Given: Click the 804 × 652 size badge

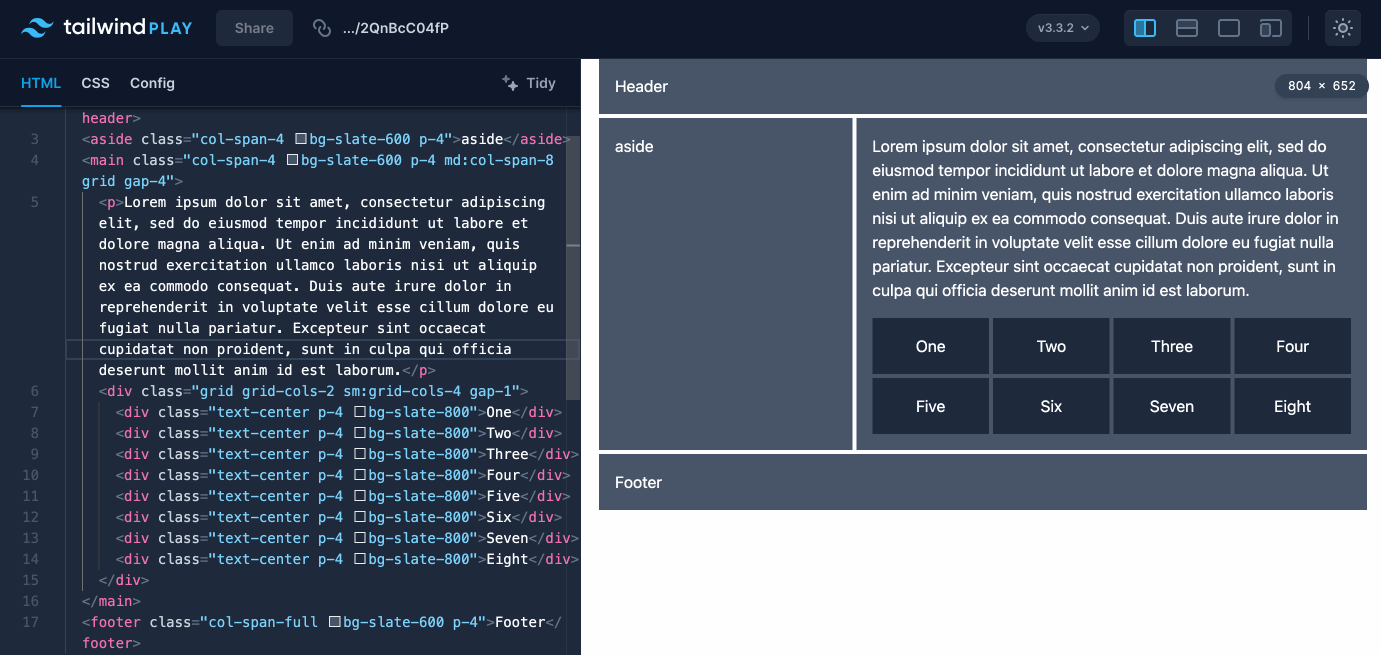Looking at the screenshot, I should [x=1320, y=87].
